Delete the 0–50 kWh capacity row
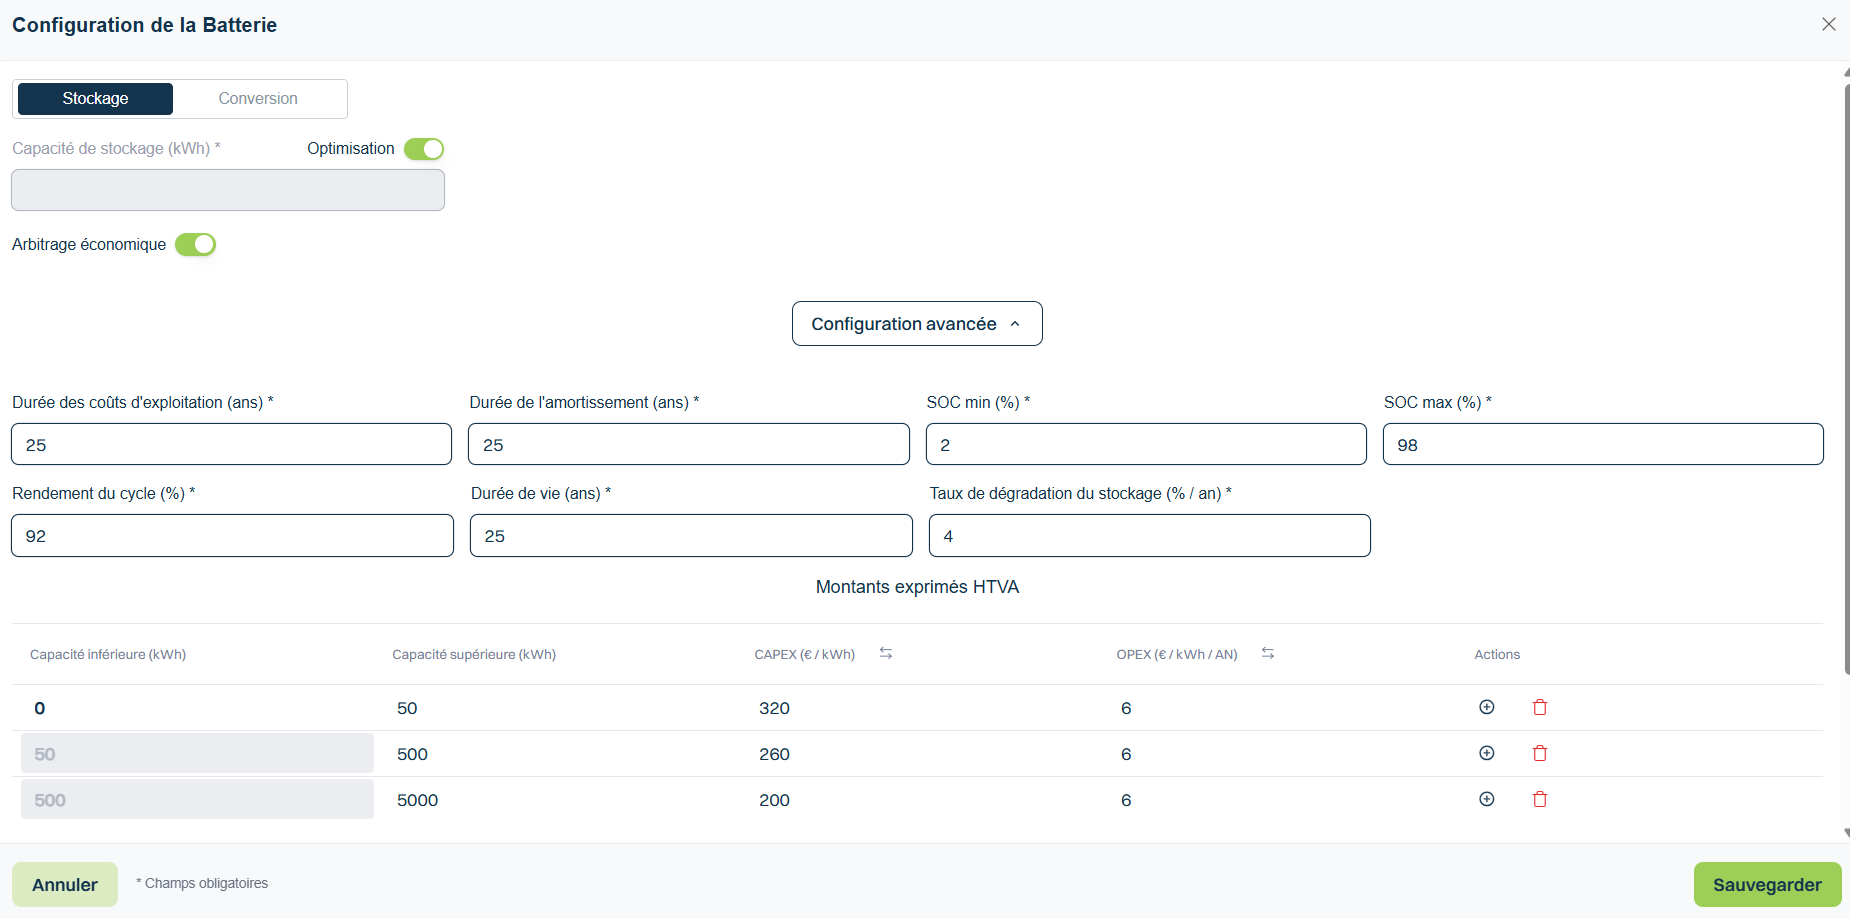Screen dimensions: 1850x919 coord(1540,707)
